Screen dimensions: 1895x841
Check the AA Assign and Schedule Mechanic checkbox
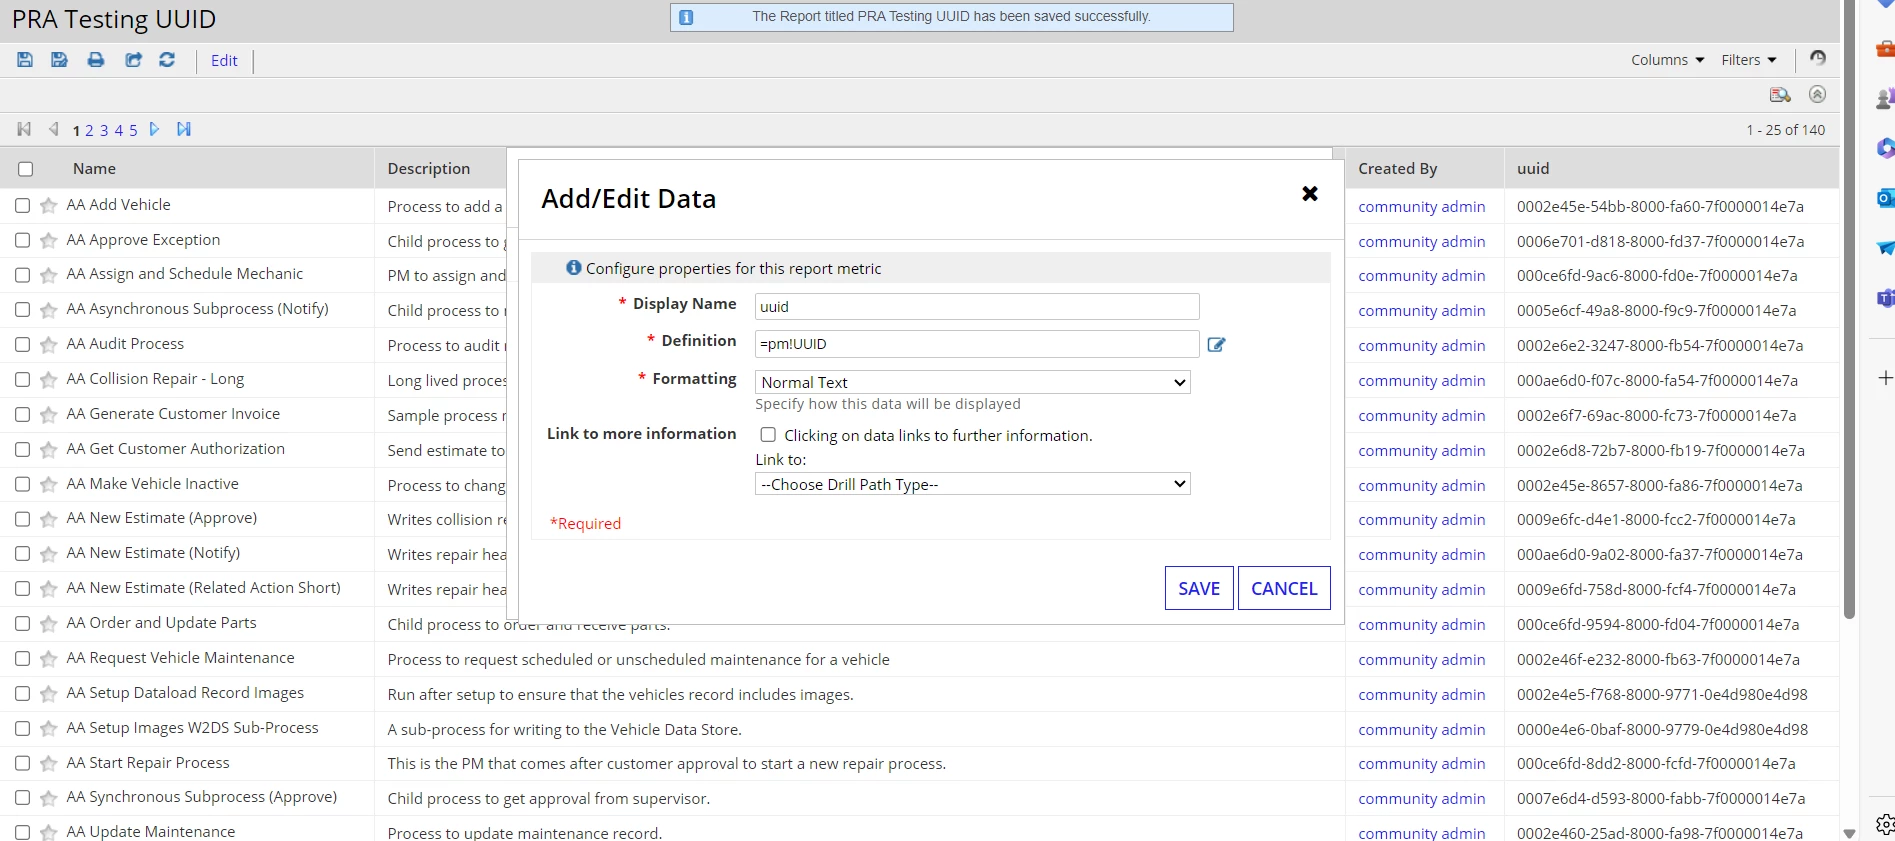[x=22, y=275]
